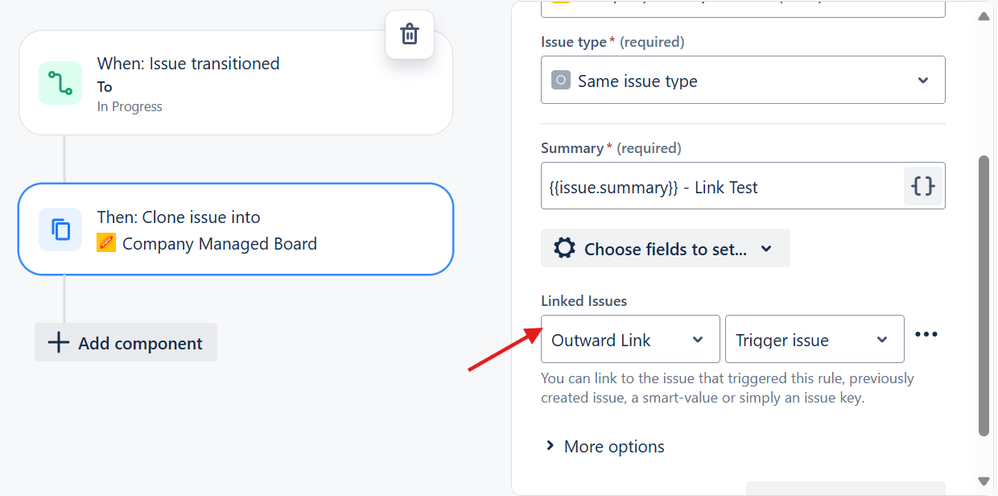Open the three dots menu for linked issues

tap(927, 335)
